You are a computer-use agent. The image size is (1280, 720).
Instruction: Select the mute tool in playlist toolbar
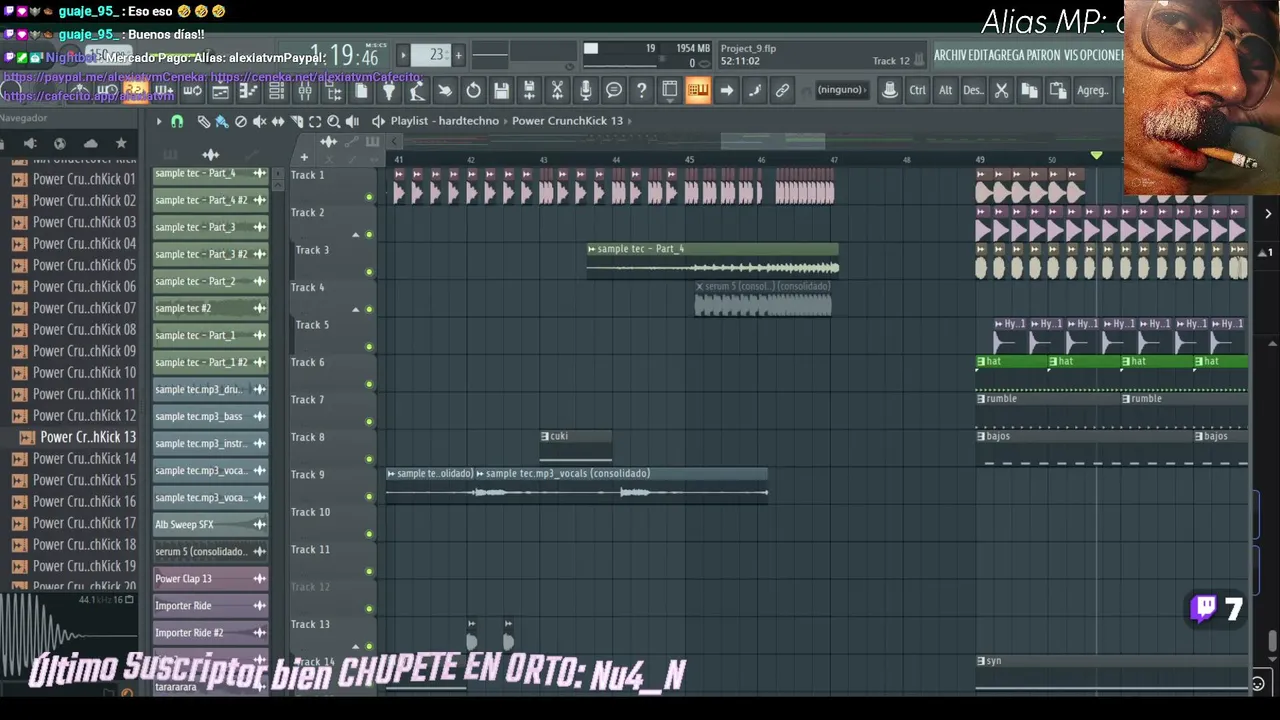259,122
